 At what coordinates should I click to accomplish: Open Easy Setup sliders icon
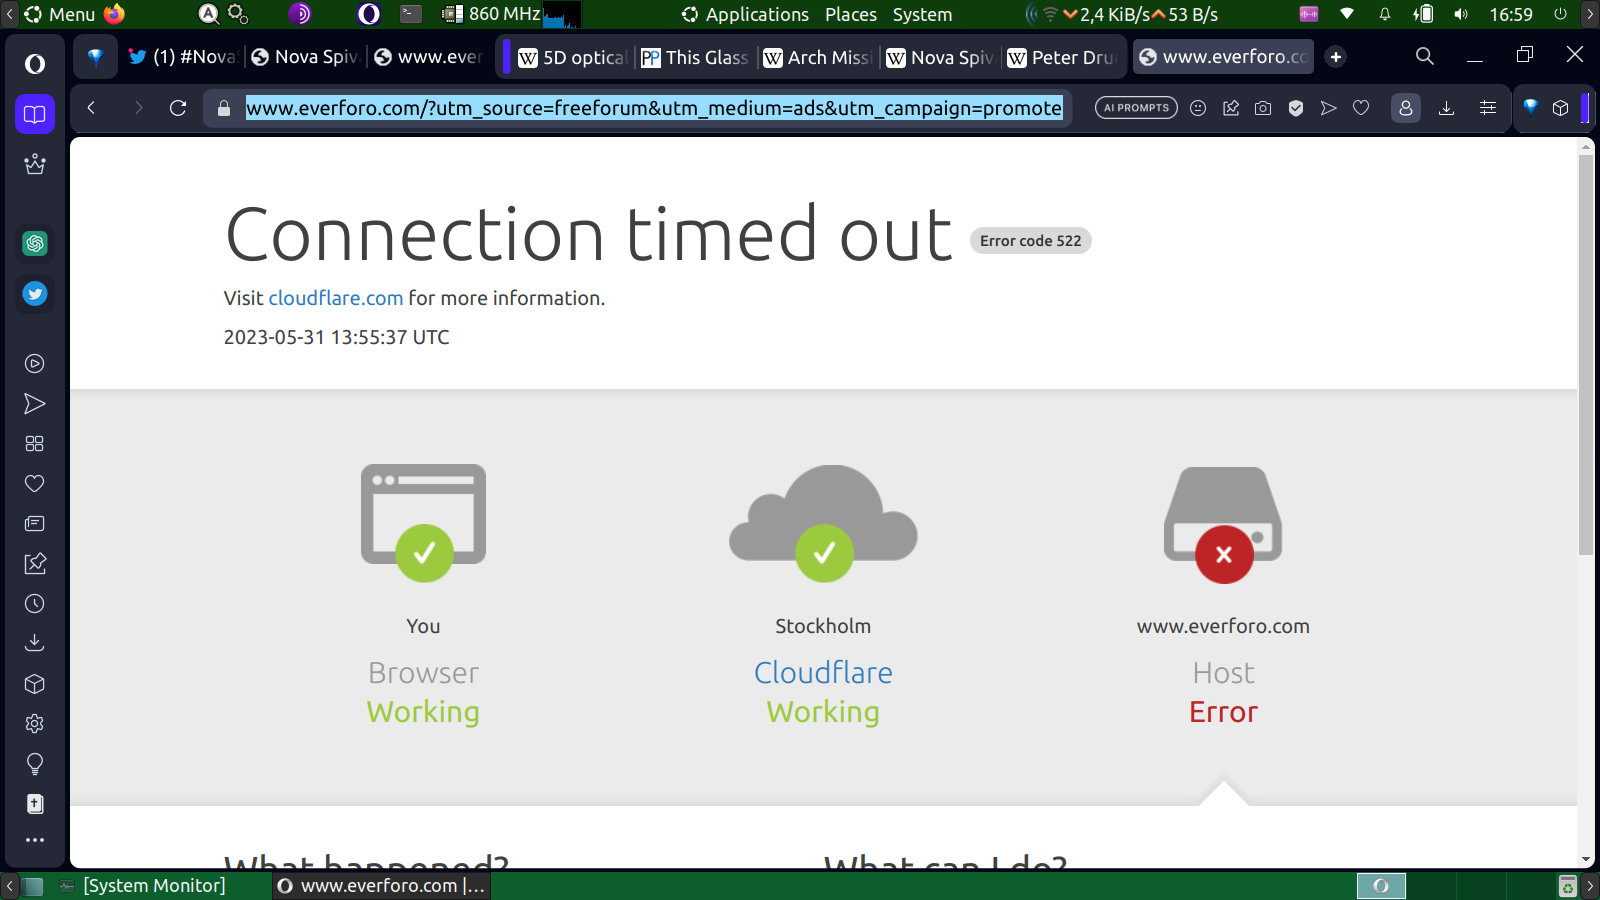pyautogui.click(x=1488, y=108)
